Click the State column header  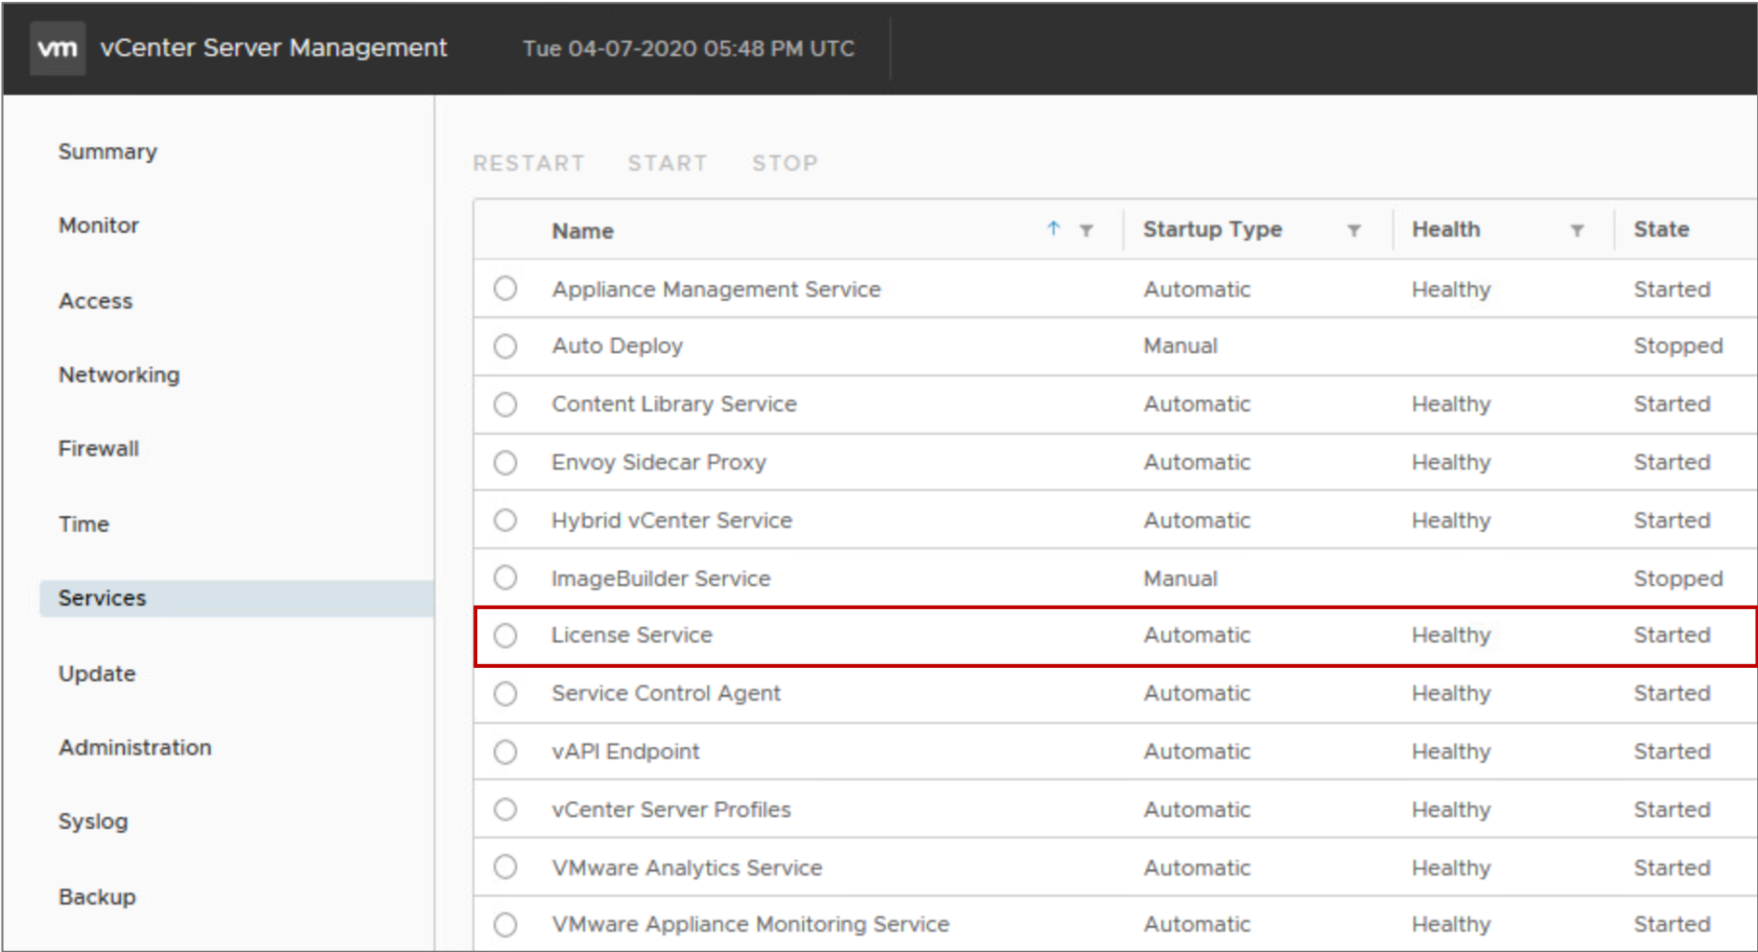[1661, 229]
